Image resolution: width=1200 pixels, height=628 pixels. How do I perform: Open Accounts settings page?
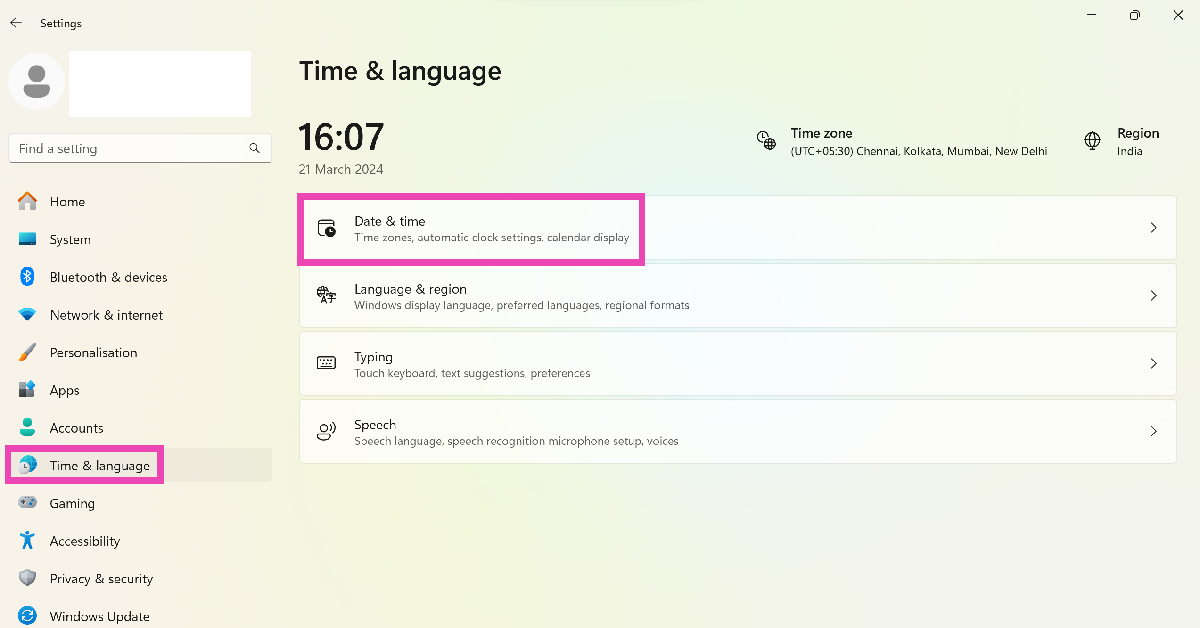pos(139,428)
